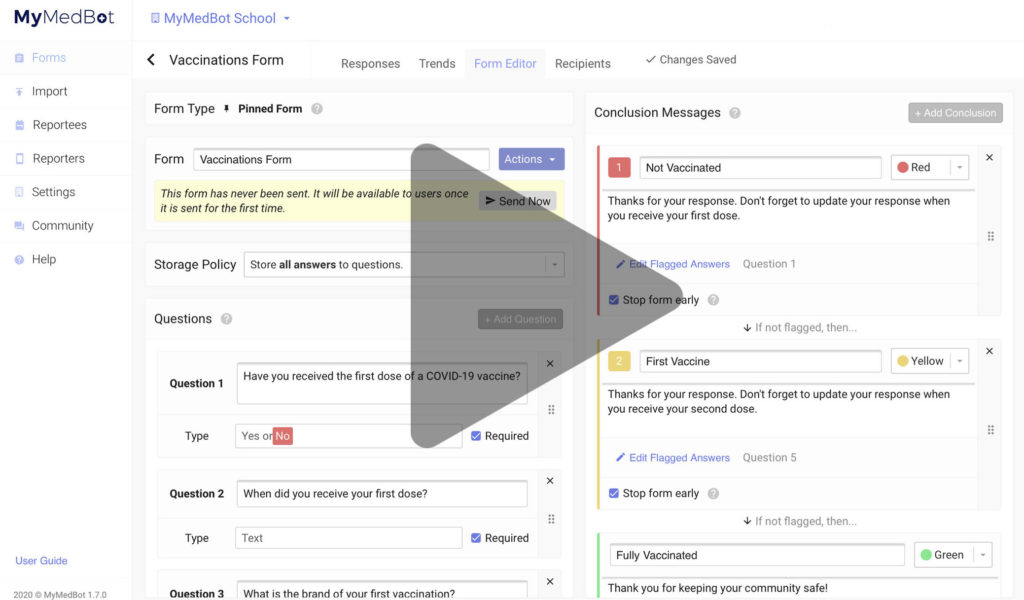Open the Yellow color dropdown
Image resolution: width=1024 pixels, height=600 pixels.
pyautogui.click(x=930, y=361)
